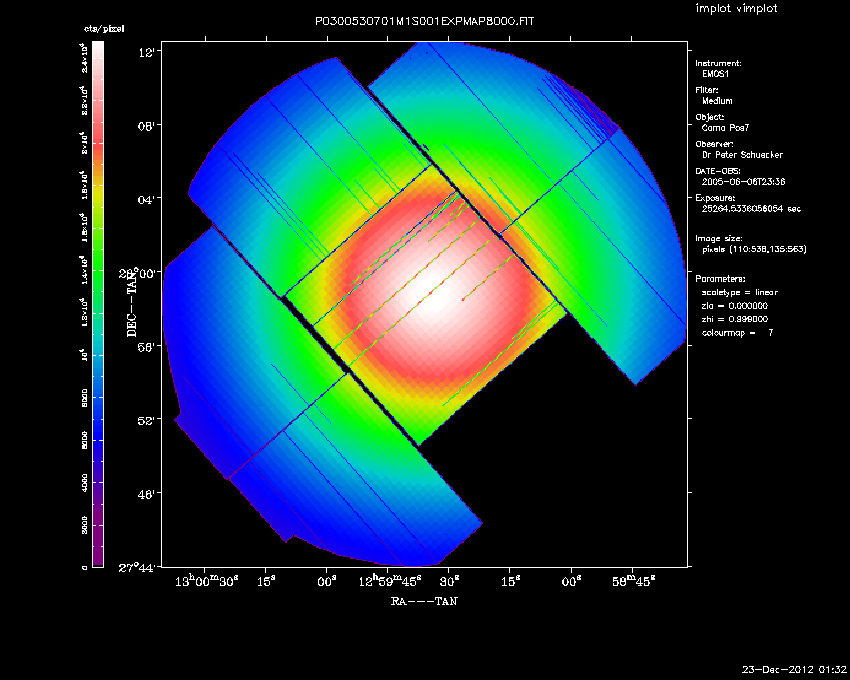Click the object name 'Coma Pos7'
850x680 pixels.
pos(725,128)
